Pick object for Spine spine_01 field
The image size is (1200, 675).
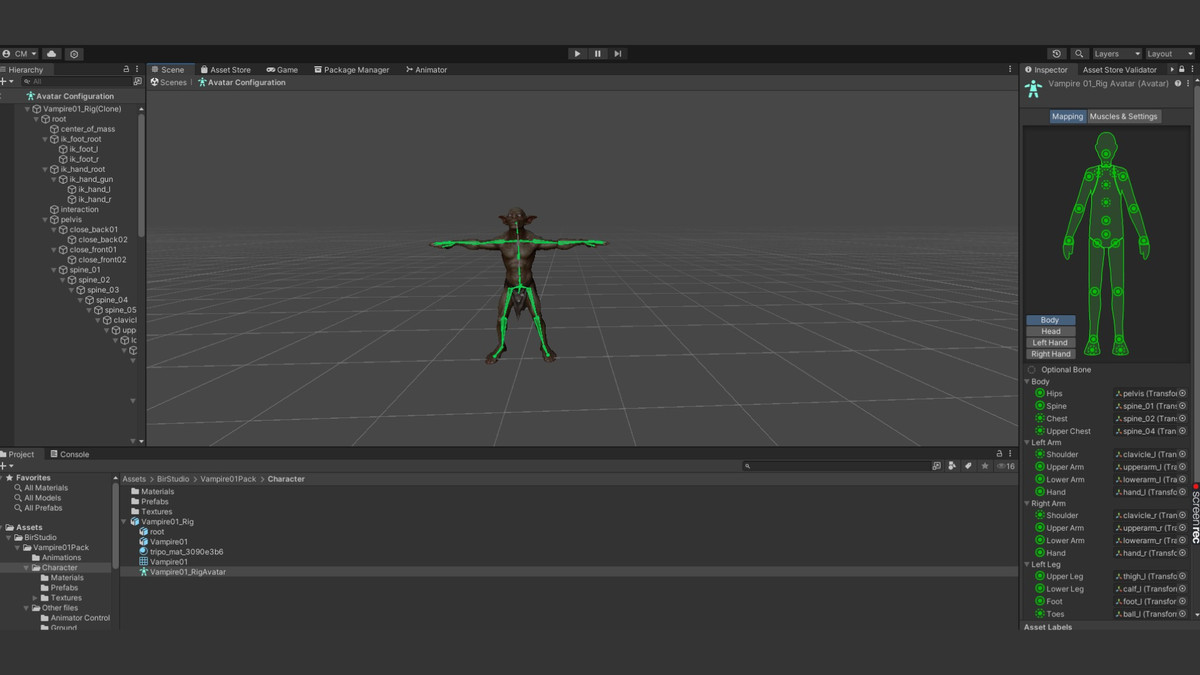tap(1183, 406)
